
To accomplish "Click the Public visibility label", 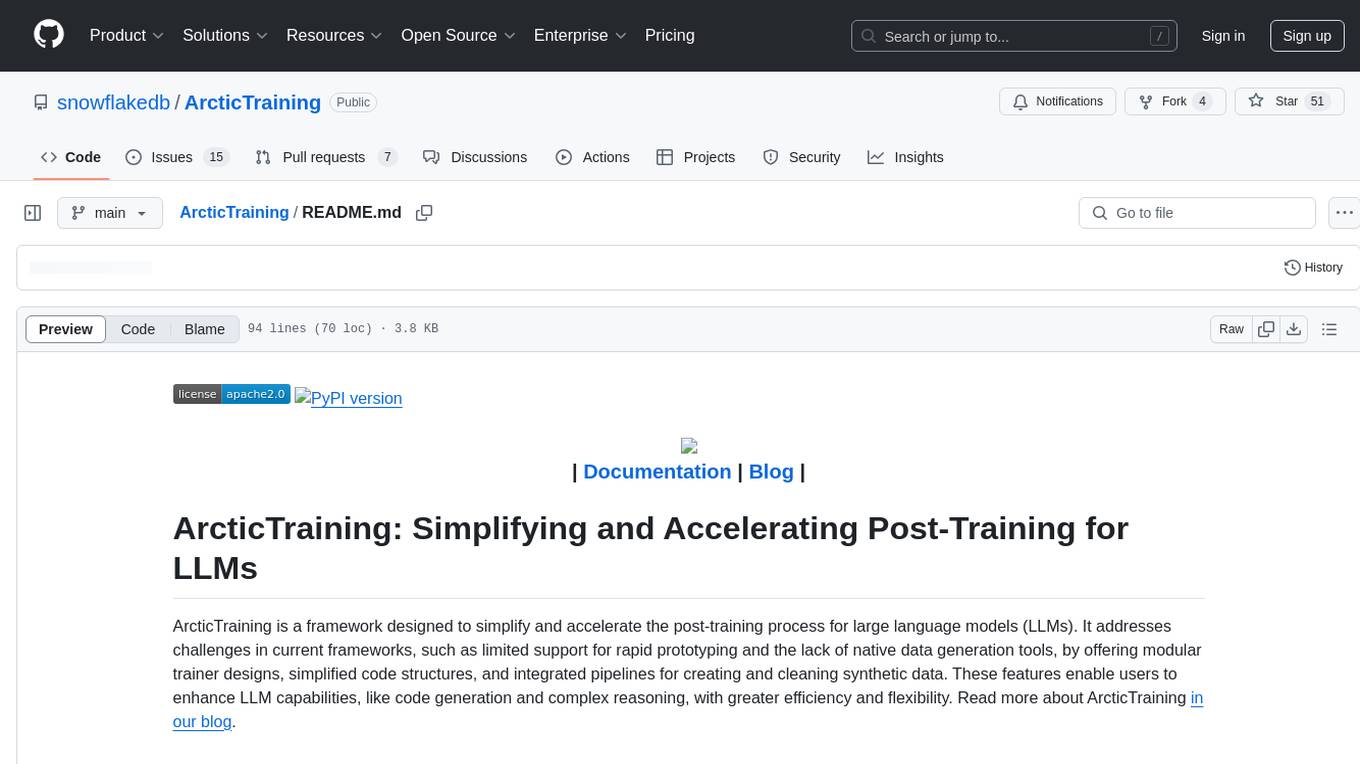I will [353, 102].
